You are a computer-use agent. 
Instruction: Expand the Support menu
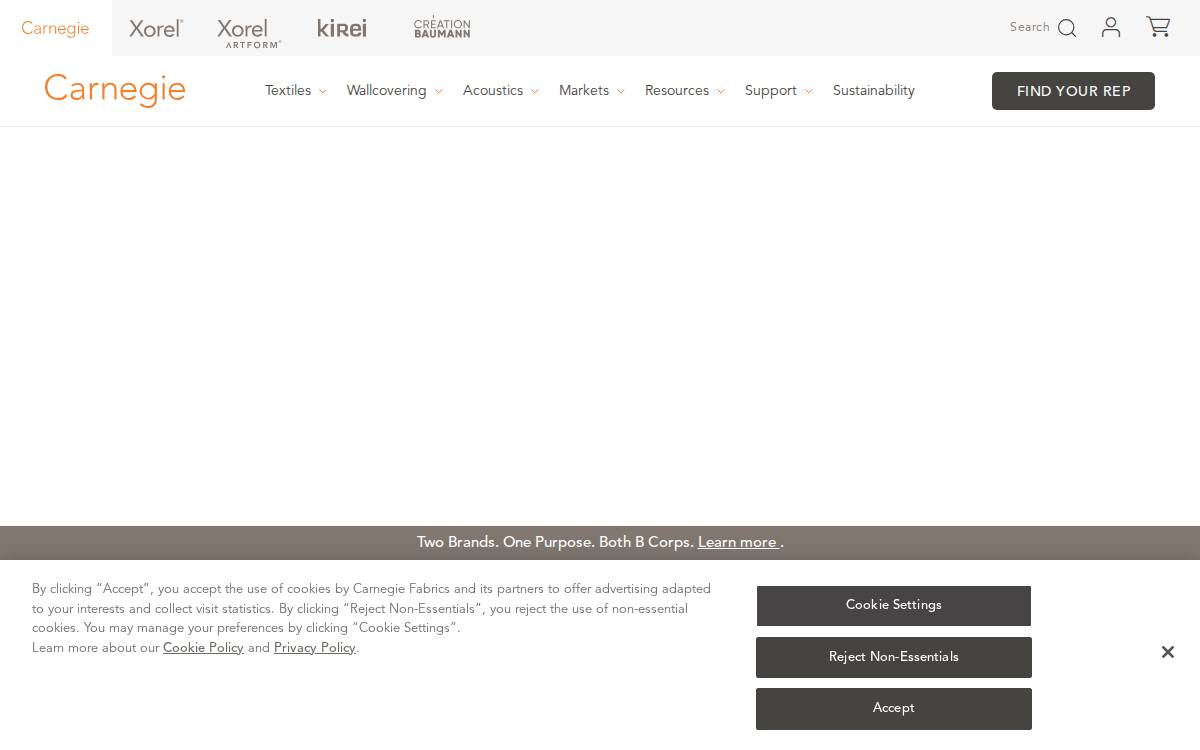(778, 91)
